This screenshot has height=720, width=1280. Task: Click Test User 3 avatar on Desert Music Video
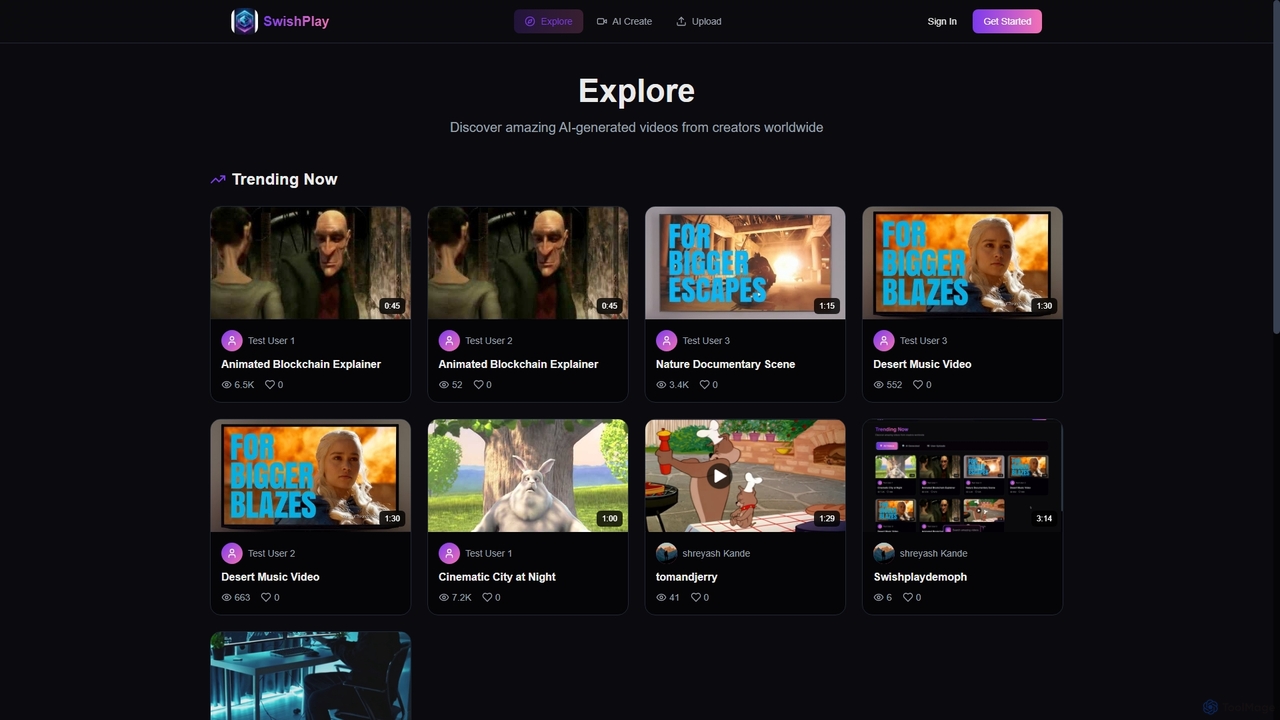tap(884, 341)
